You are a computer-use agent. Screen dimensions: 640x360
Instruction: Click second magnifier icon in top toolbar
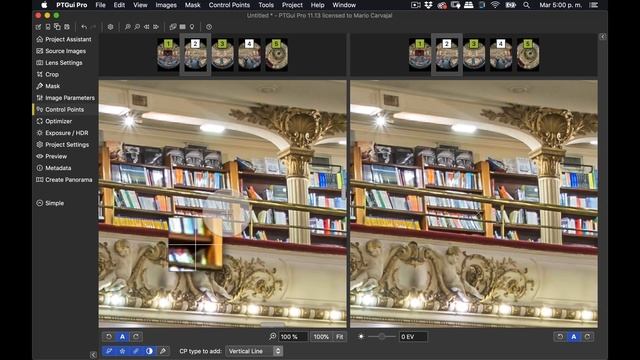point(137,27)
